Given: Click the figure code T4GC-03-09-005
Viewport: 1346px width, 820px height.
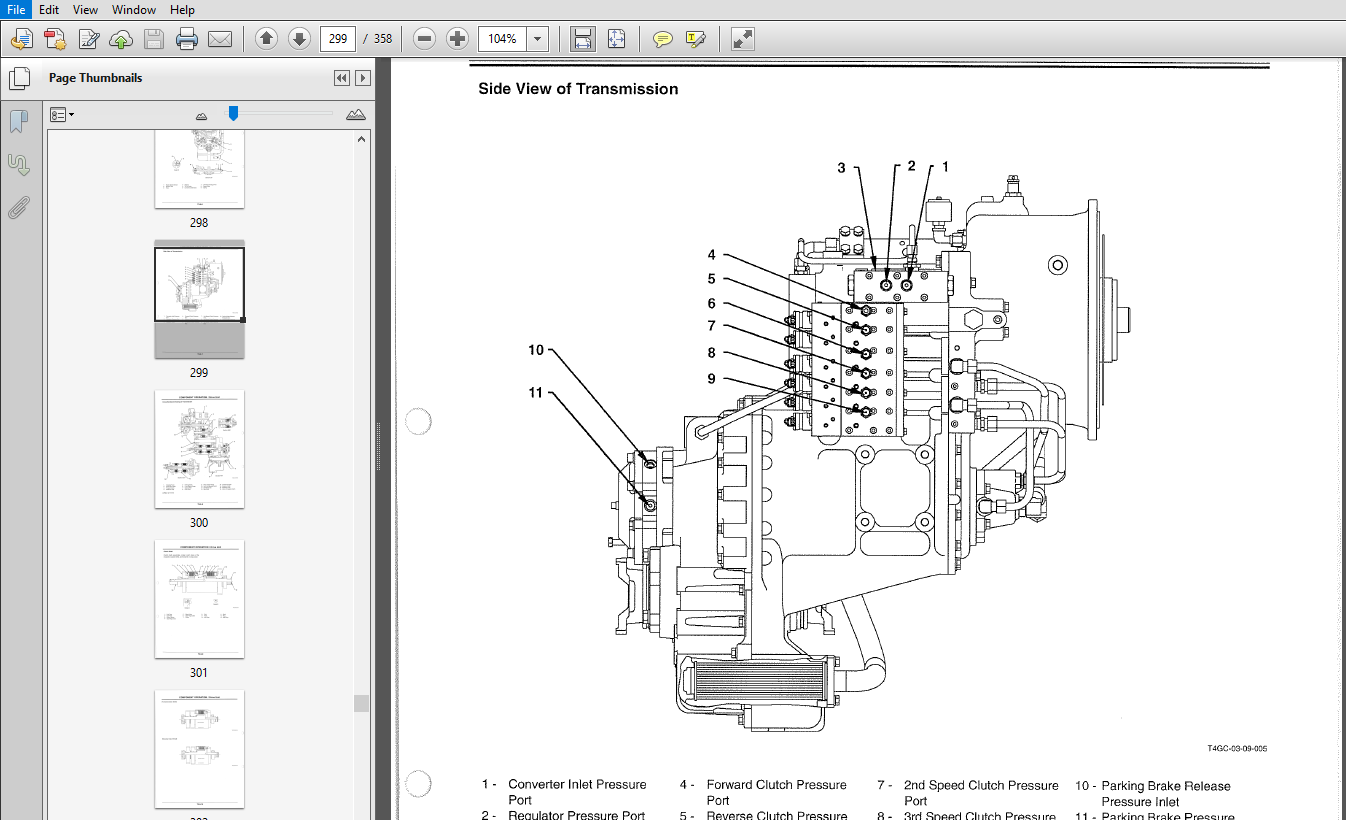Looking at the screenshot, I should coord(1237,748).
